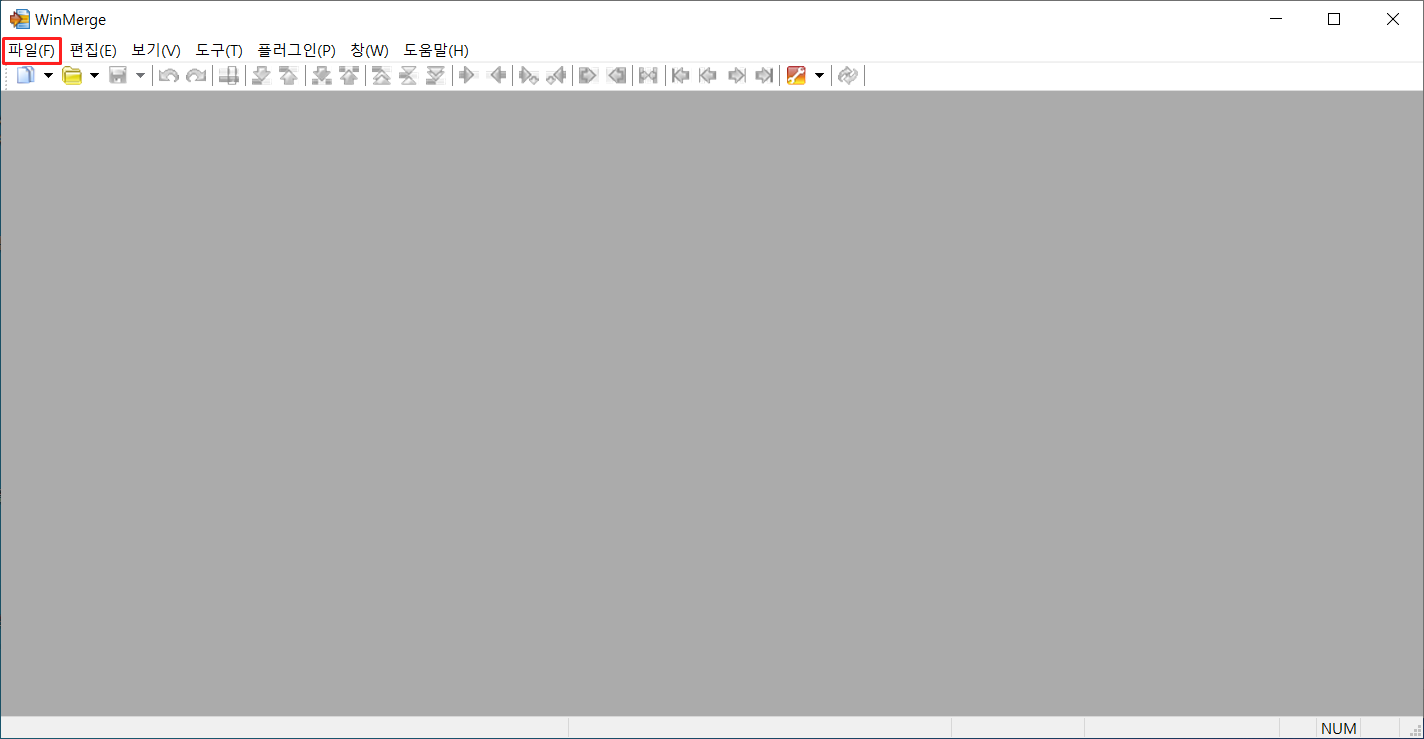Screen dimensions: 1424x739
Task: Expand the Open folder dropdown arrow
Action: click(94, 75)
